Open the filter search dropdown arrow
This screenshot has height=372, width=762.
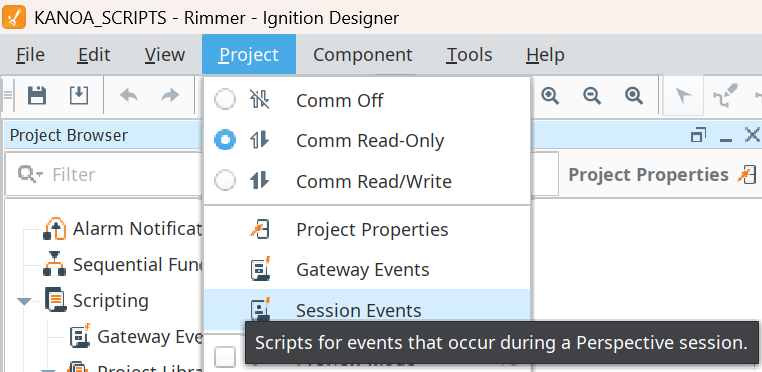click(x=39, y=175)
